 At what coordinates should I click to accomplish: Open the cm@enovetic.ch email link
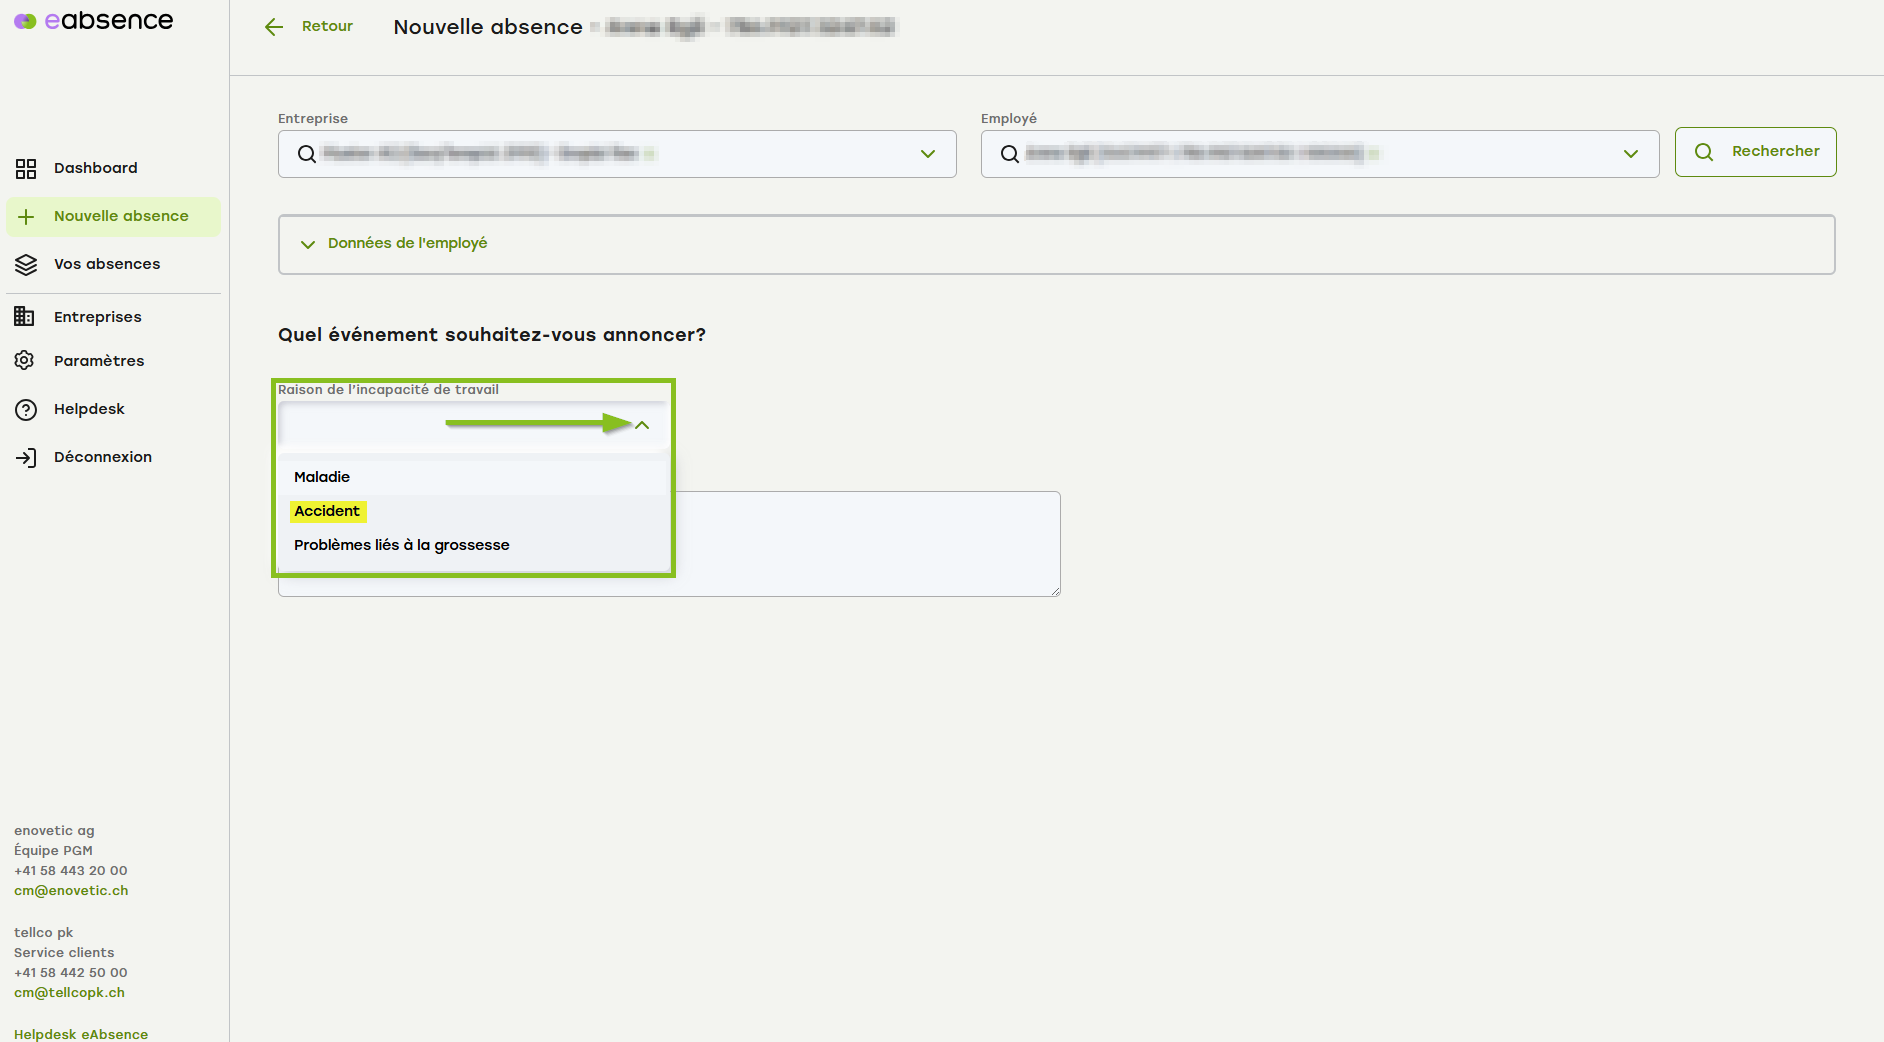click(x=71, y=891)
